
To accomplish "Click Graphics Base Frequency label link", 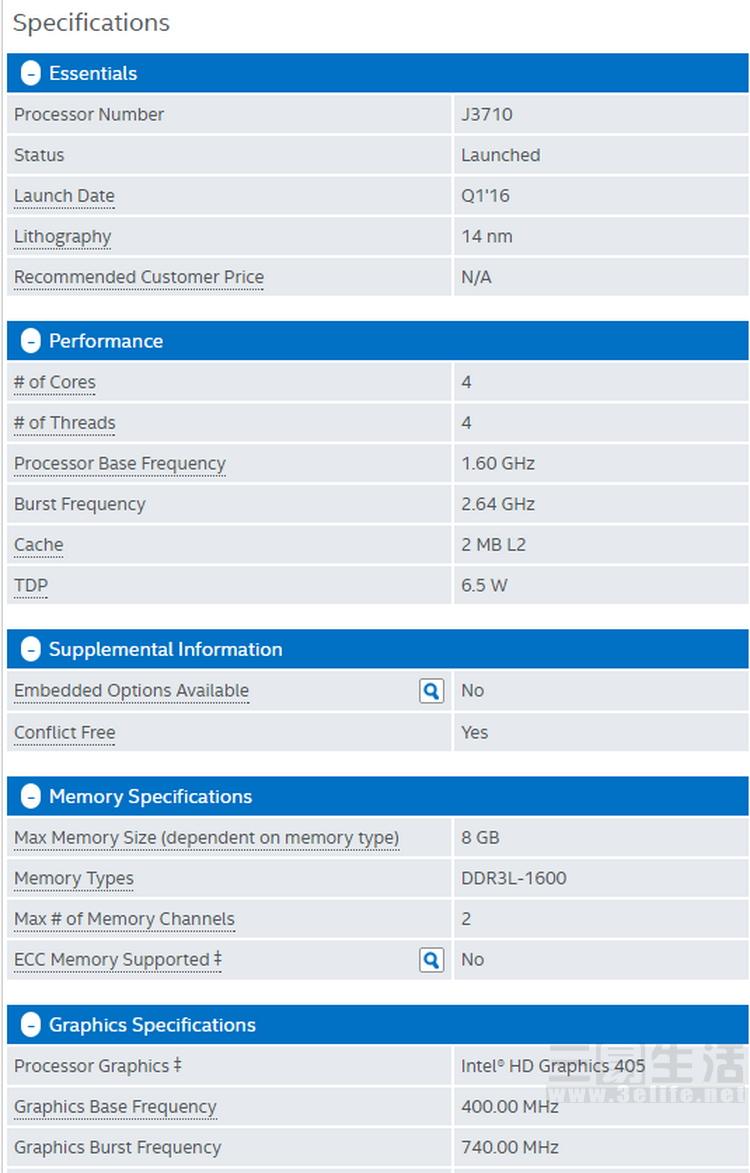I will click(x=115, y=1107).
